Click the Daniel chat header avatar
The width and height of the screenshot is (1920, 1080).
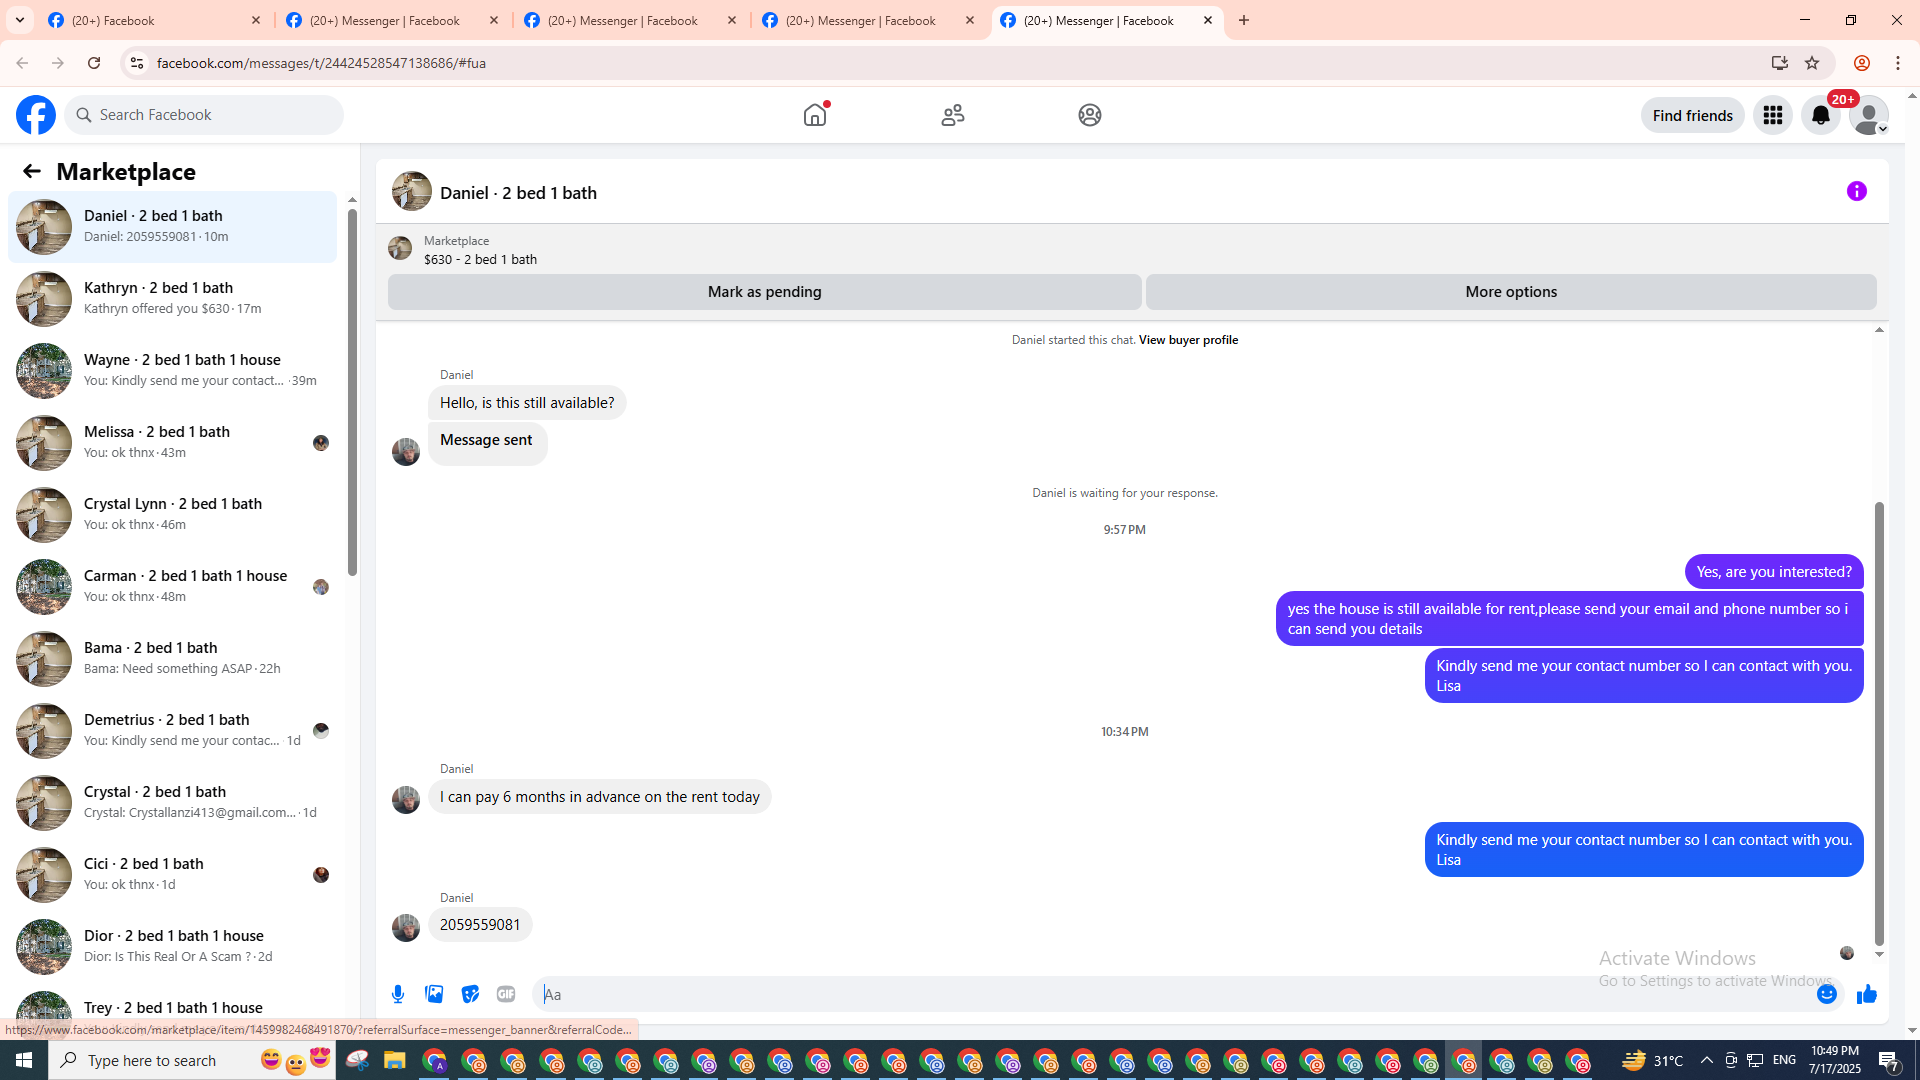pyautogui.click(x=412, y=191)
